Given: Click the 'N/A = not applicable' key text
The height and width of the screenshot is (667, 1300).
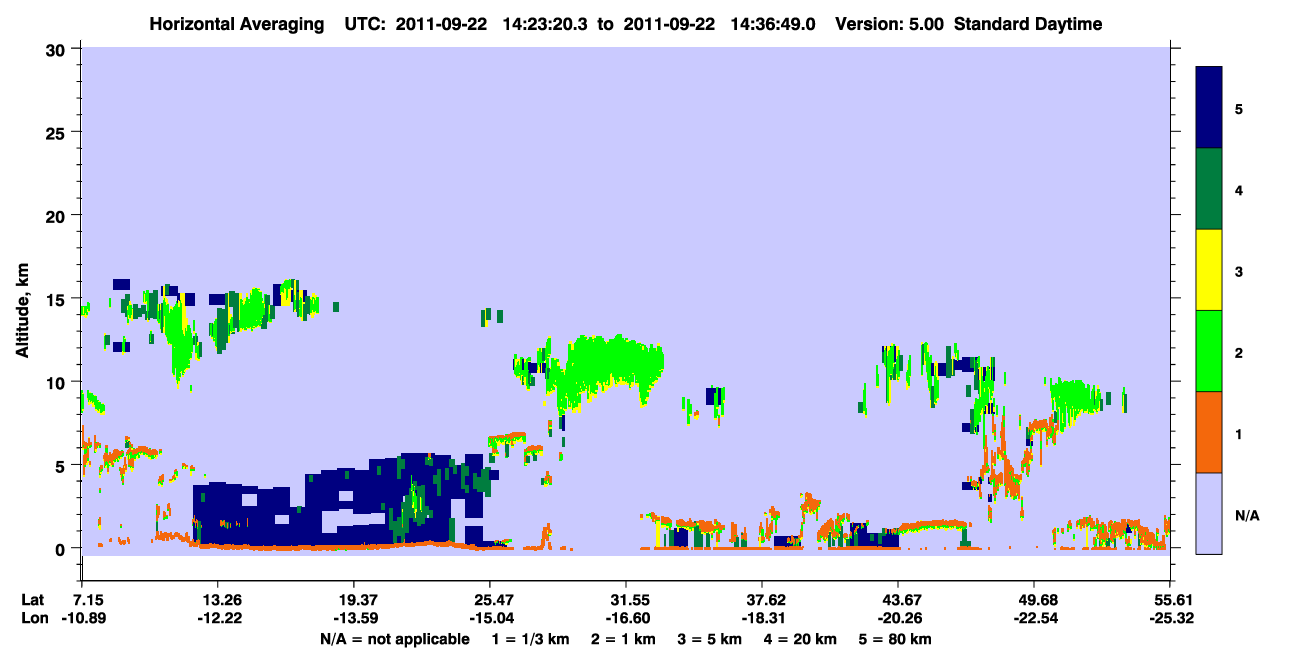Looking at the screenshot, I should 394,639.
